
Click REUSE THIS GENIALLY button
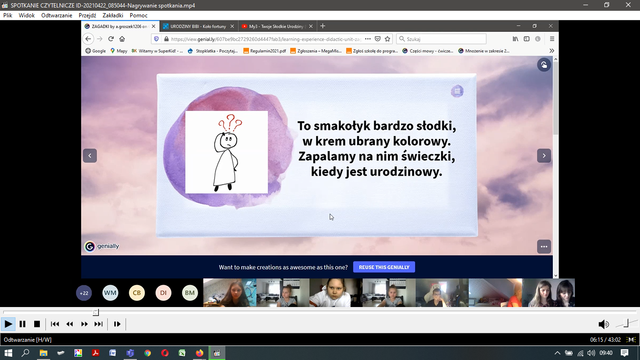[384, 267]
